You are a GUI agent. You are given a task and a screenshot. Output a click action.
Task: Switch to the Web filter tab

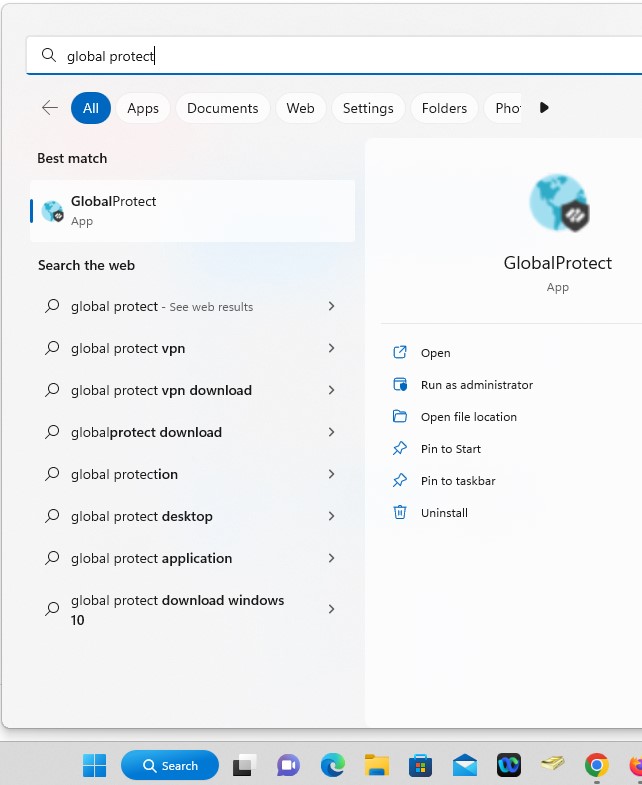[x=300, y=108]
